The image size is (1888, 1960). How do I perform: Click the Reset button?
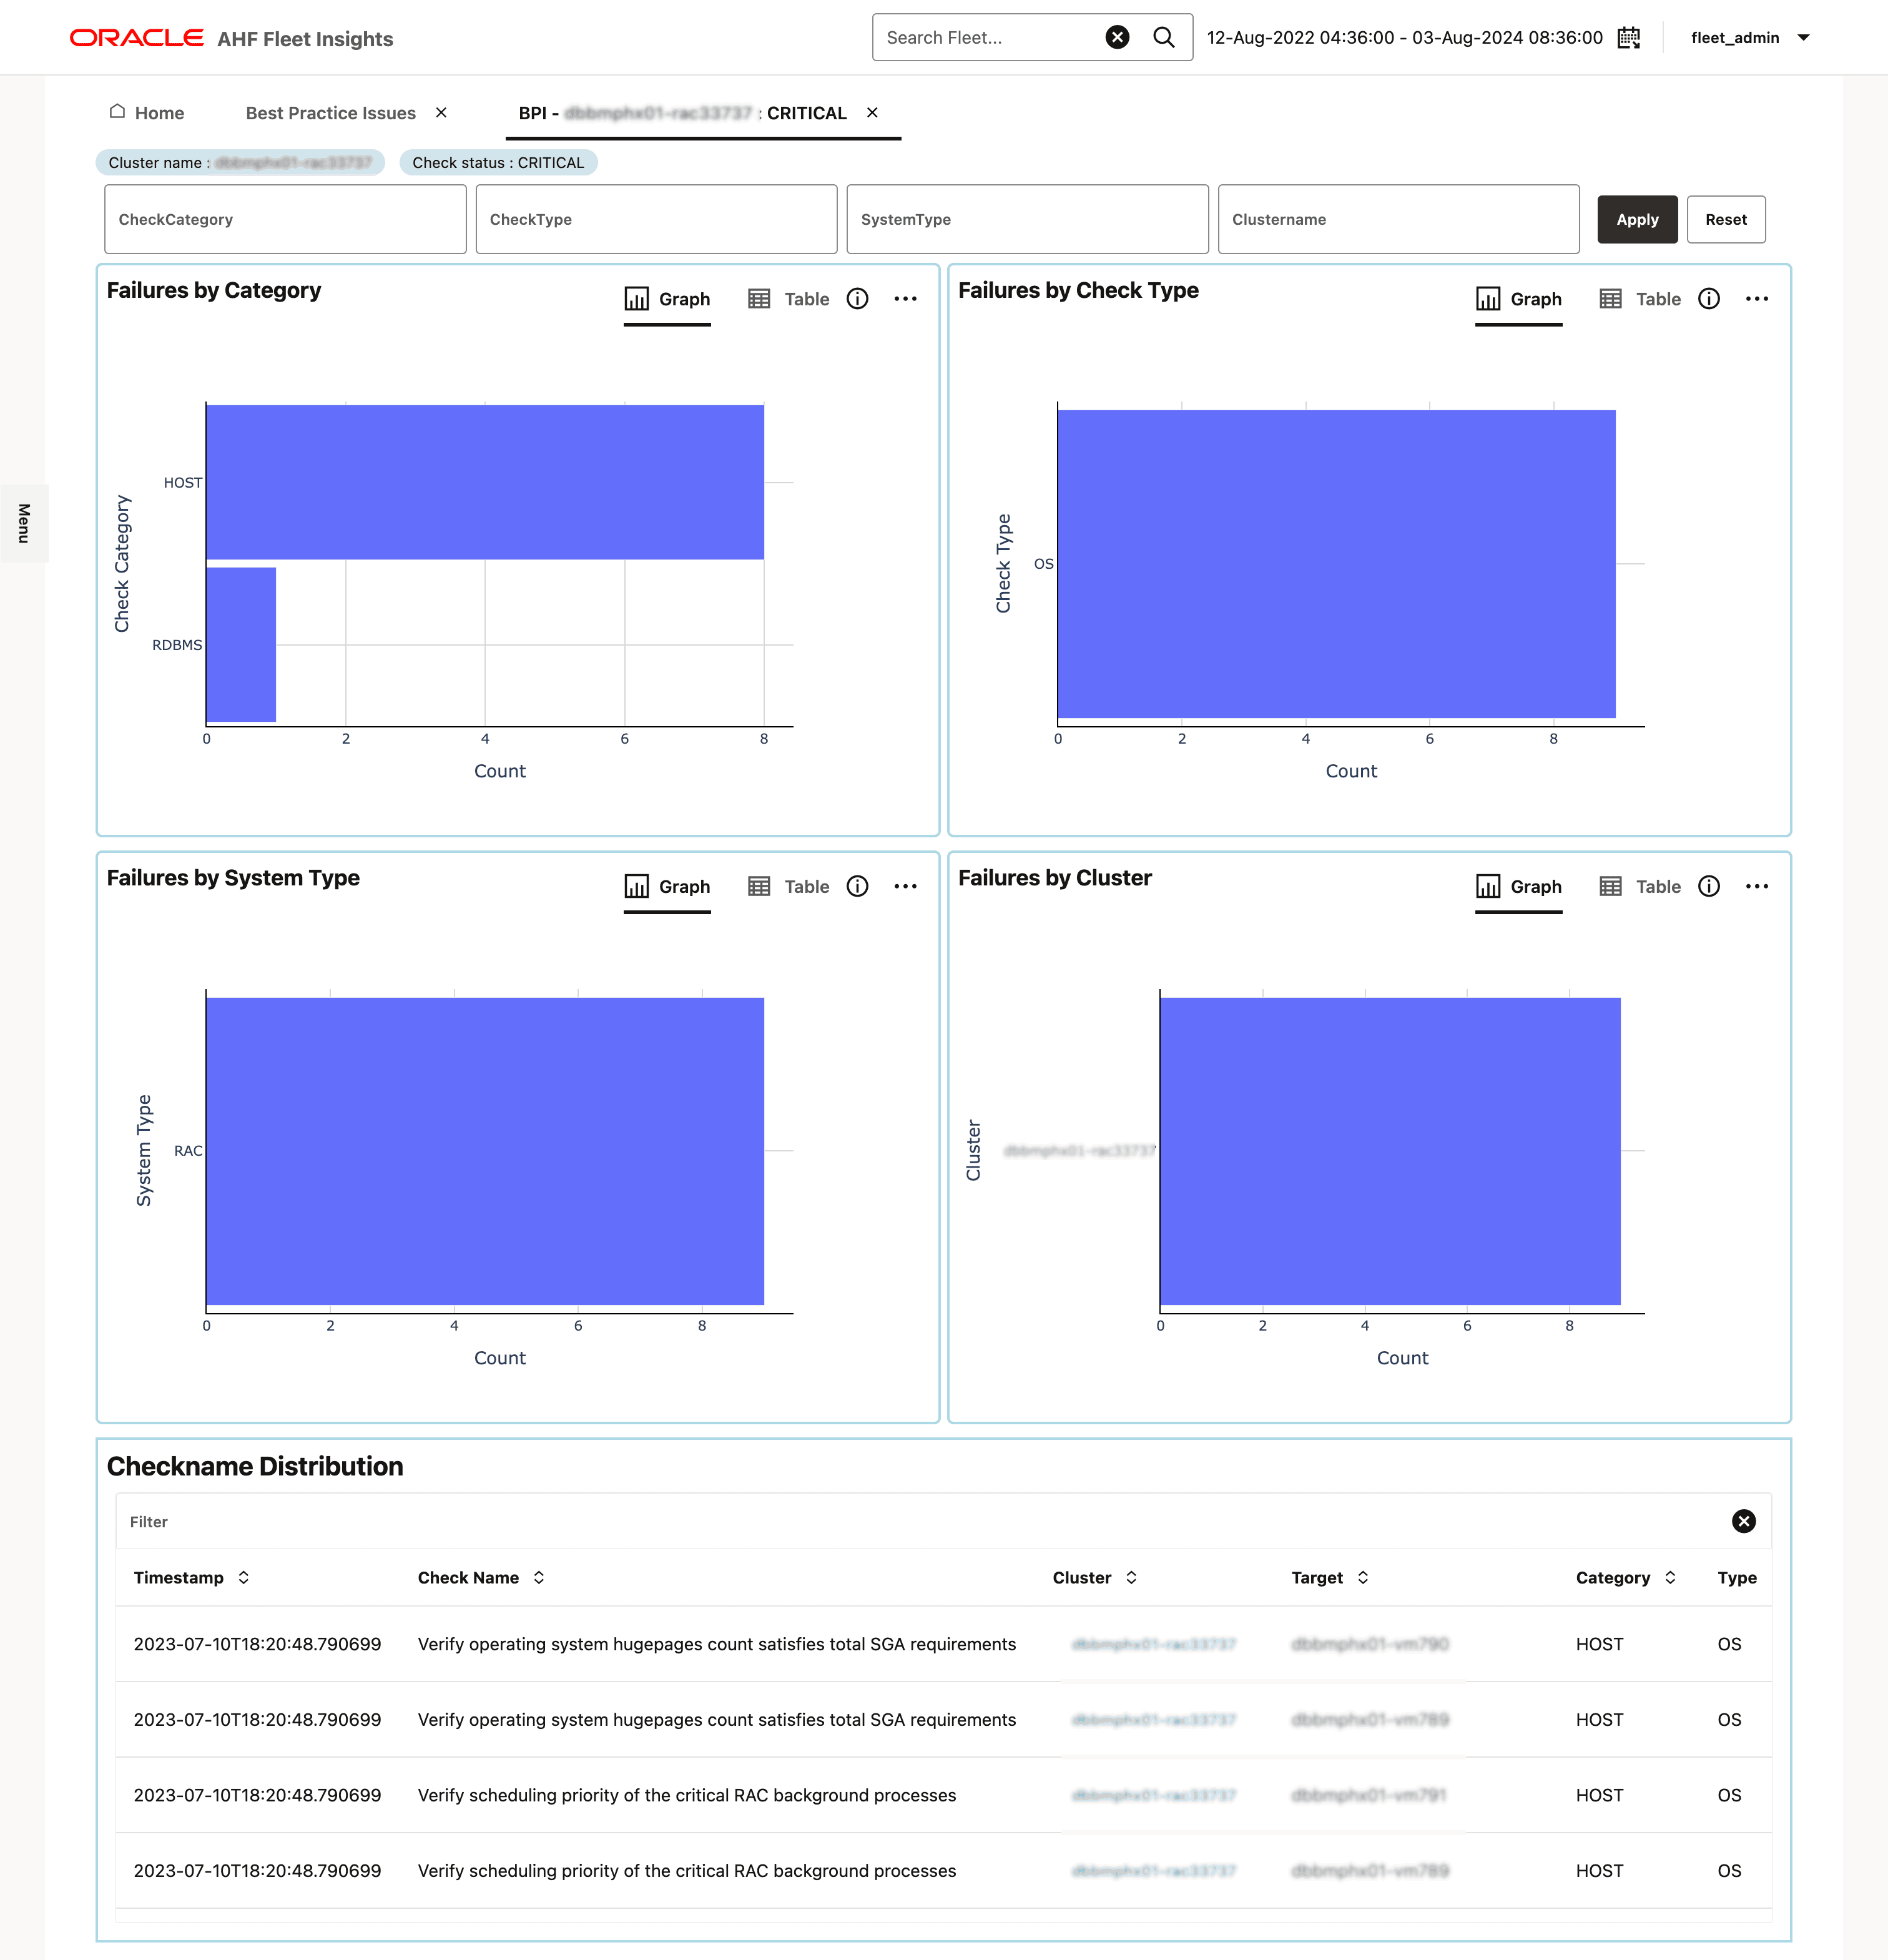pyautogui.click(x=1725, y=219)
